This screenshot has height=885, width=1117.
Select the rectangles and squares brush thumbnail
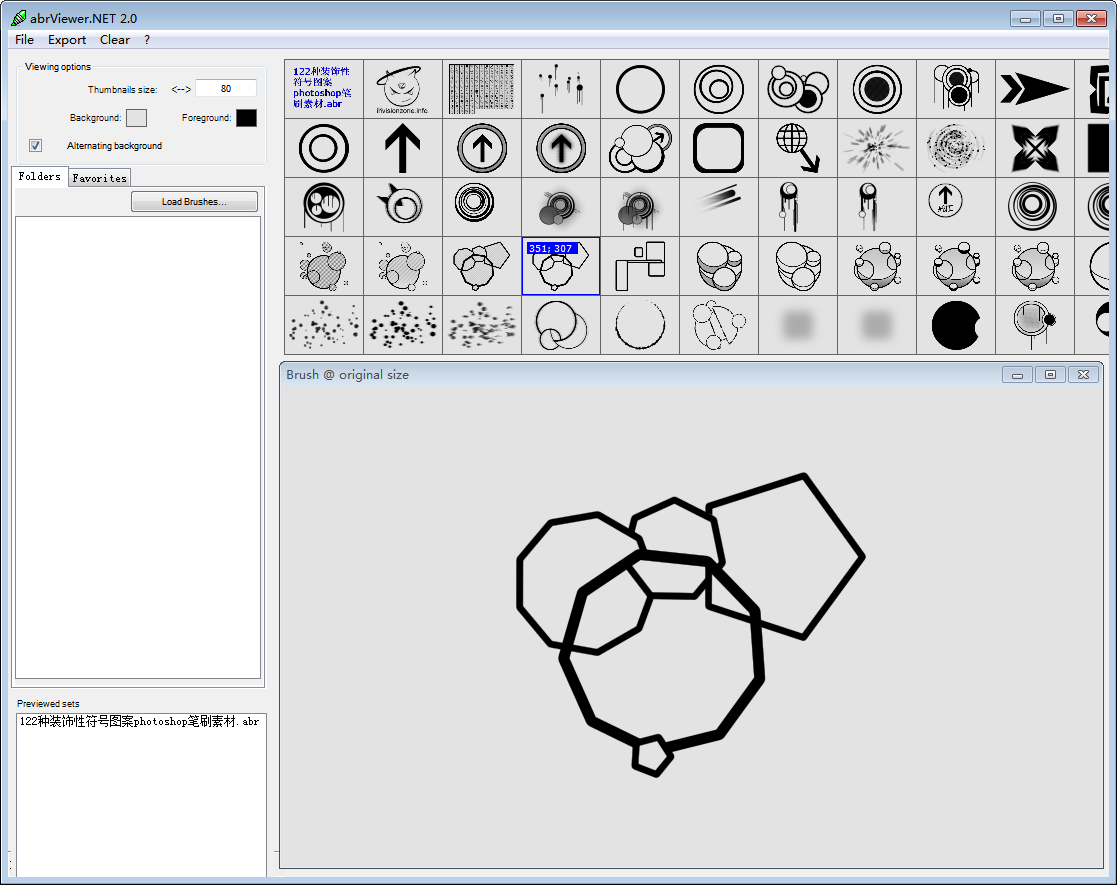(640, 266)
